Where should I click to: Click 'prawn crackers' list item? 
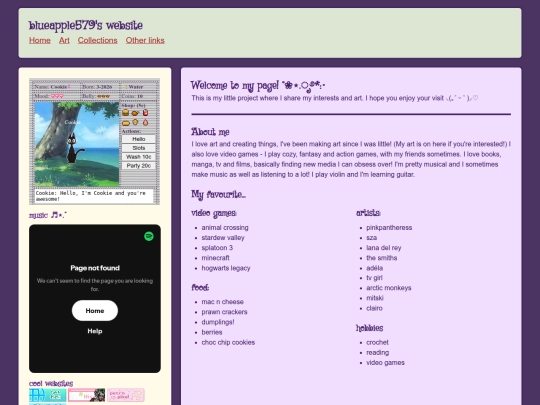pos(224,312)
